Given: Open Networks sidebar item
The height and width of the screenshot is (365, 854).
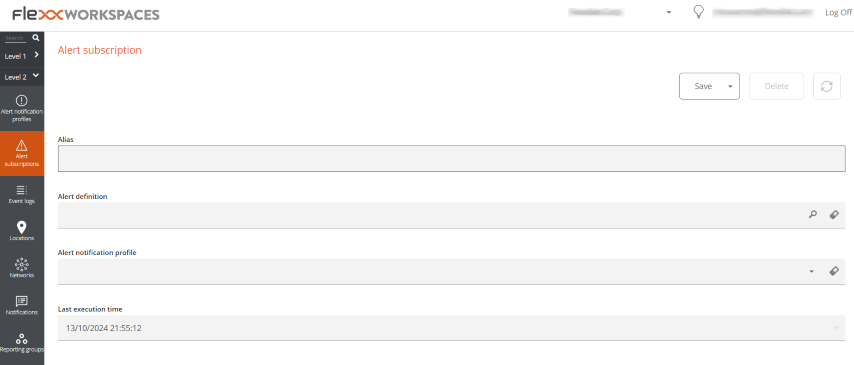Looking at the screenshot, I should click(22, 269).
